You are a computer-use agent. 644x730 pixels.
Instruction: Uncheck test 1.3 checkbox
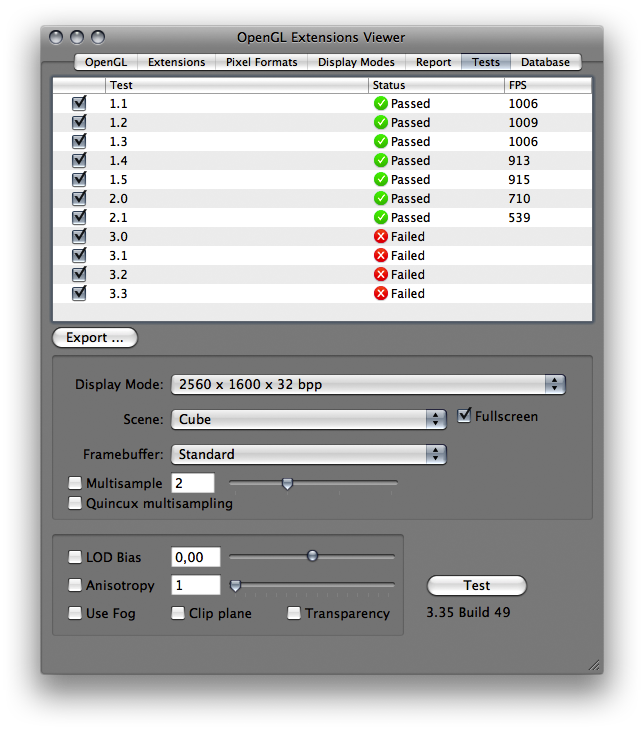79,142
